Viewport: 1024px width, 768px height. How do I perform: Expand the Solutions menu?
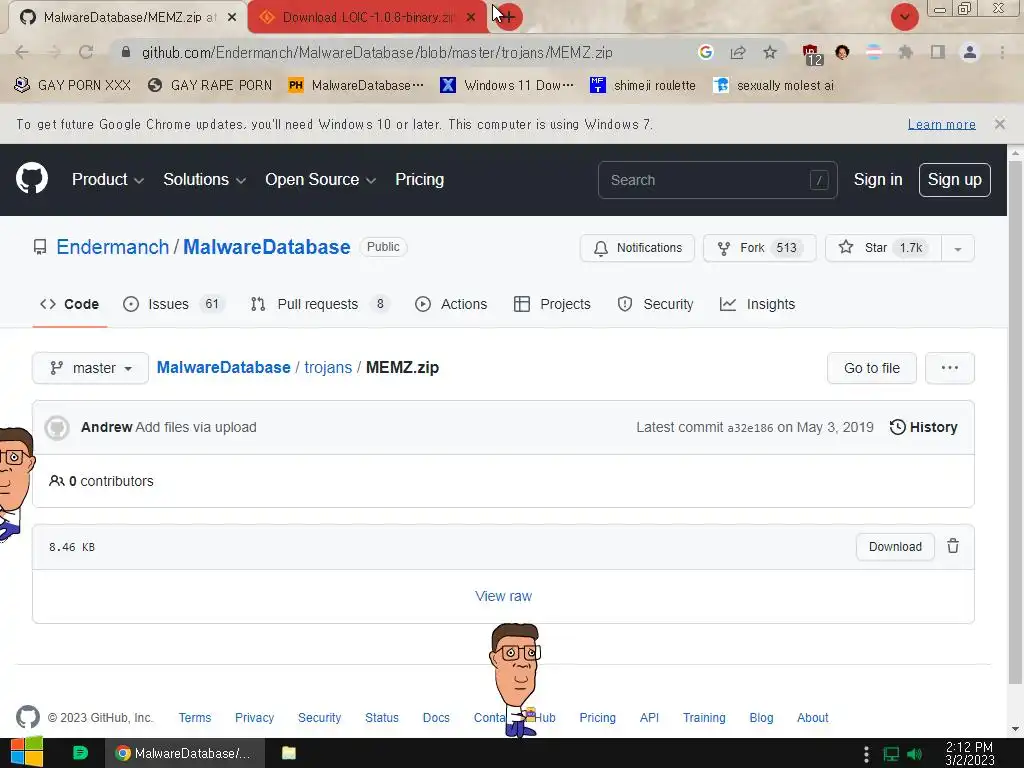tap(204, 180)
